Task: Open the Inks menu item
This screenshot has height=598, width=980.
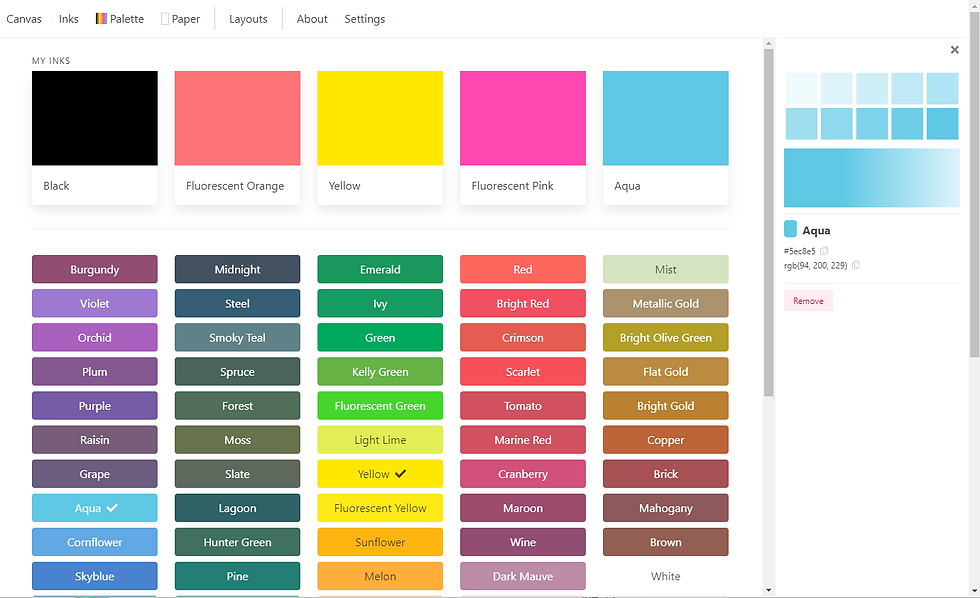Action: click(x=69, y=19)
